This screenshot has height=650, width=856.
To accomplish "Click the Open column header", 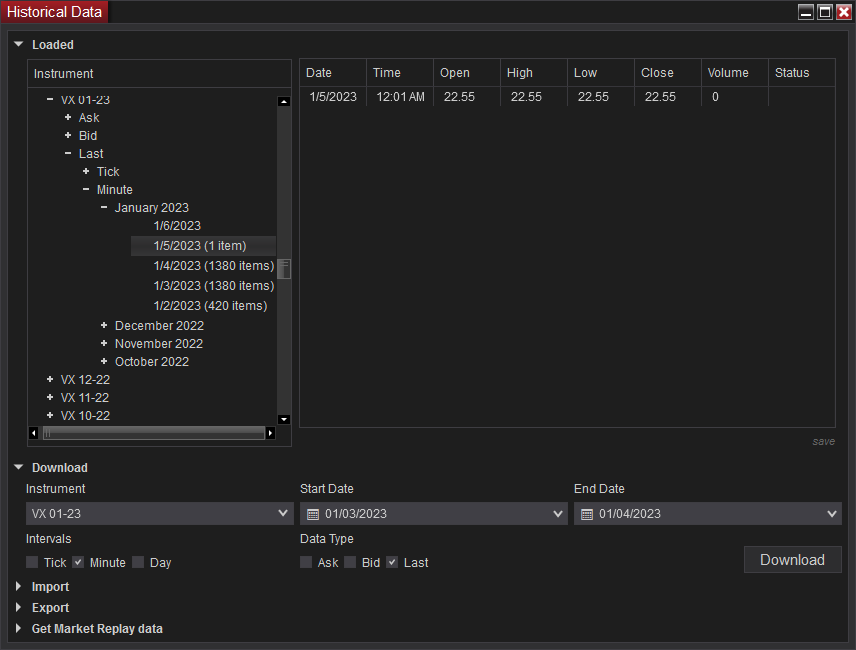I will (467, 73).
